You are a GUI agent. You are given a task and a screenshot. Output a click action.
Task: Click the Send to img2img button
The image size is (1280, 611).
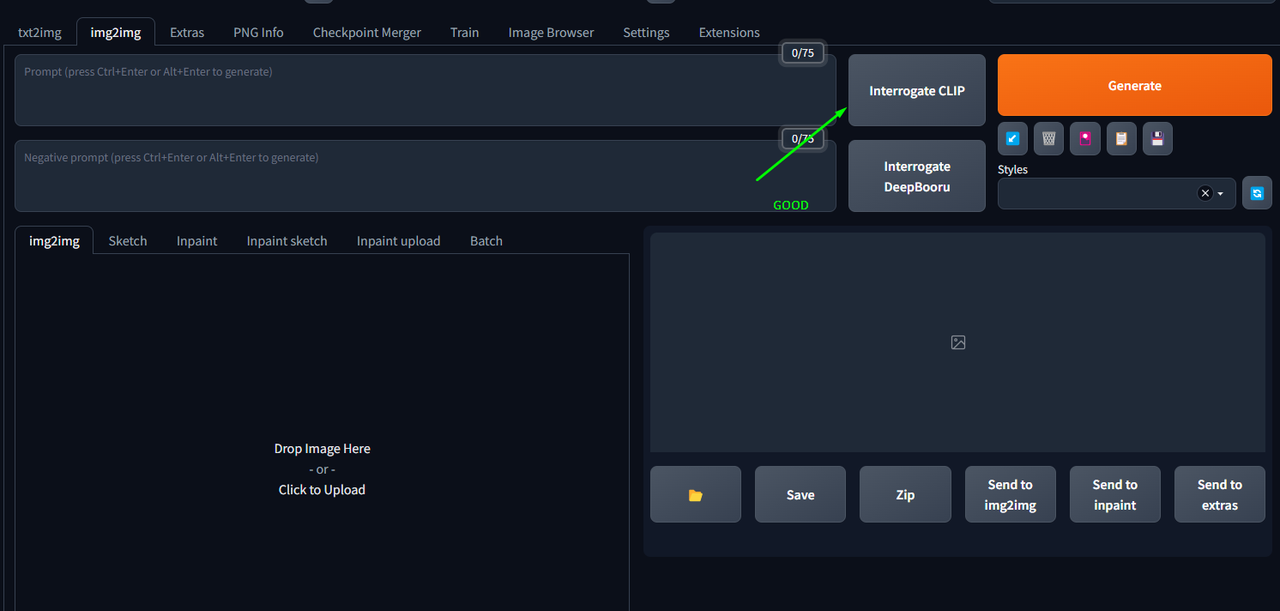(x=1010, y=494)
